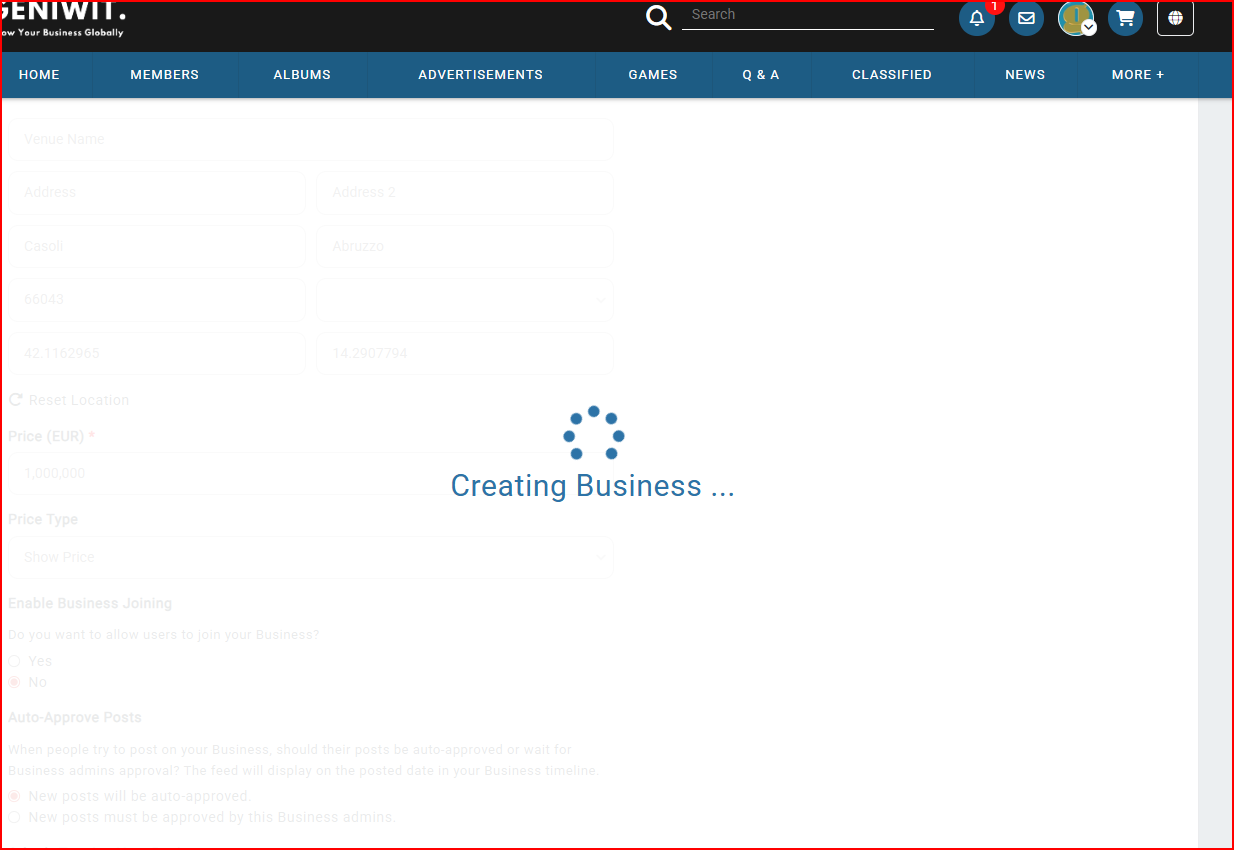Open the ADVERTISEMENTS menu item

coord(480,75)
